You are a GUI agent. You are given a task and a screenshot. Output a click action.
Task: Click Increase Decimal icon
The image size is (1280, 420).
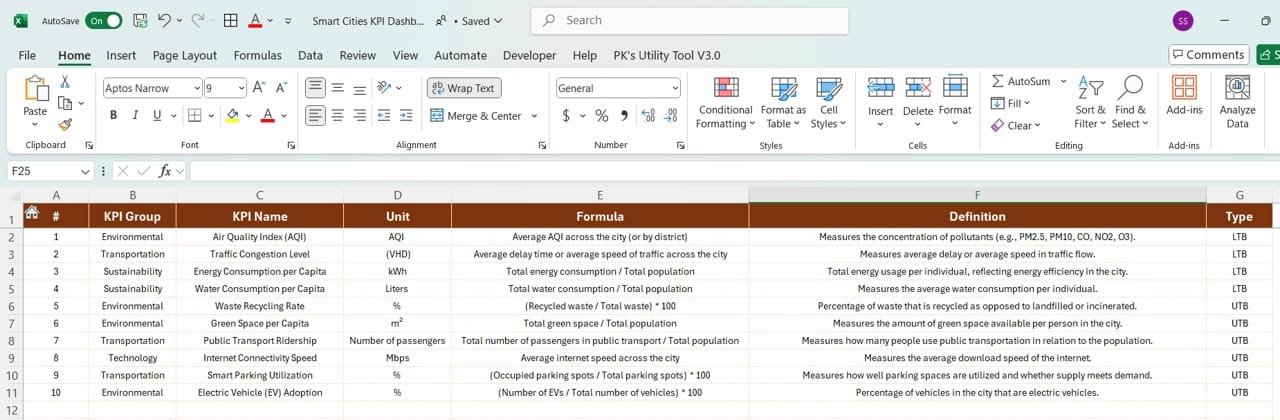(648, 116)
